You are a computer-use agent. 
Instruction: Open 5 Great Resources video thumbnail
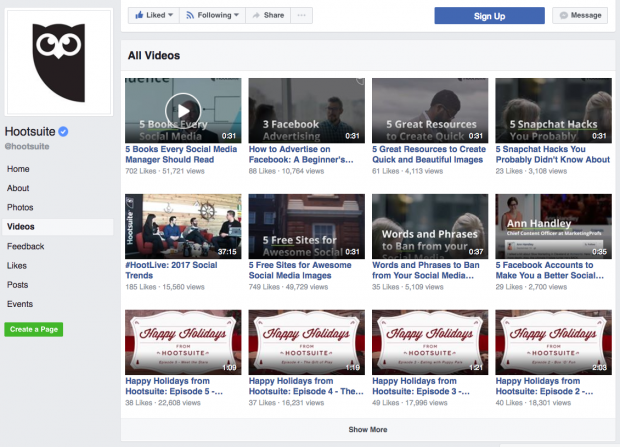tap(430, 110)
